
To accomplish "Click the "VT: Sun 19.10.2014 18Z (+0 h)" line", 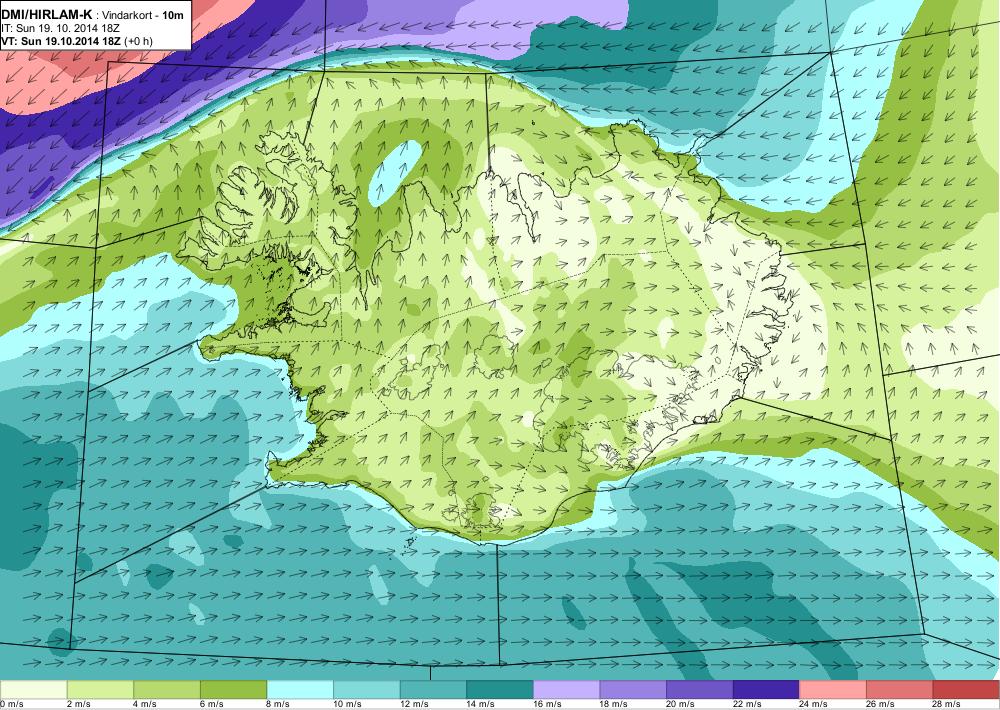I will coord(77,41).
